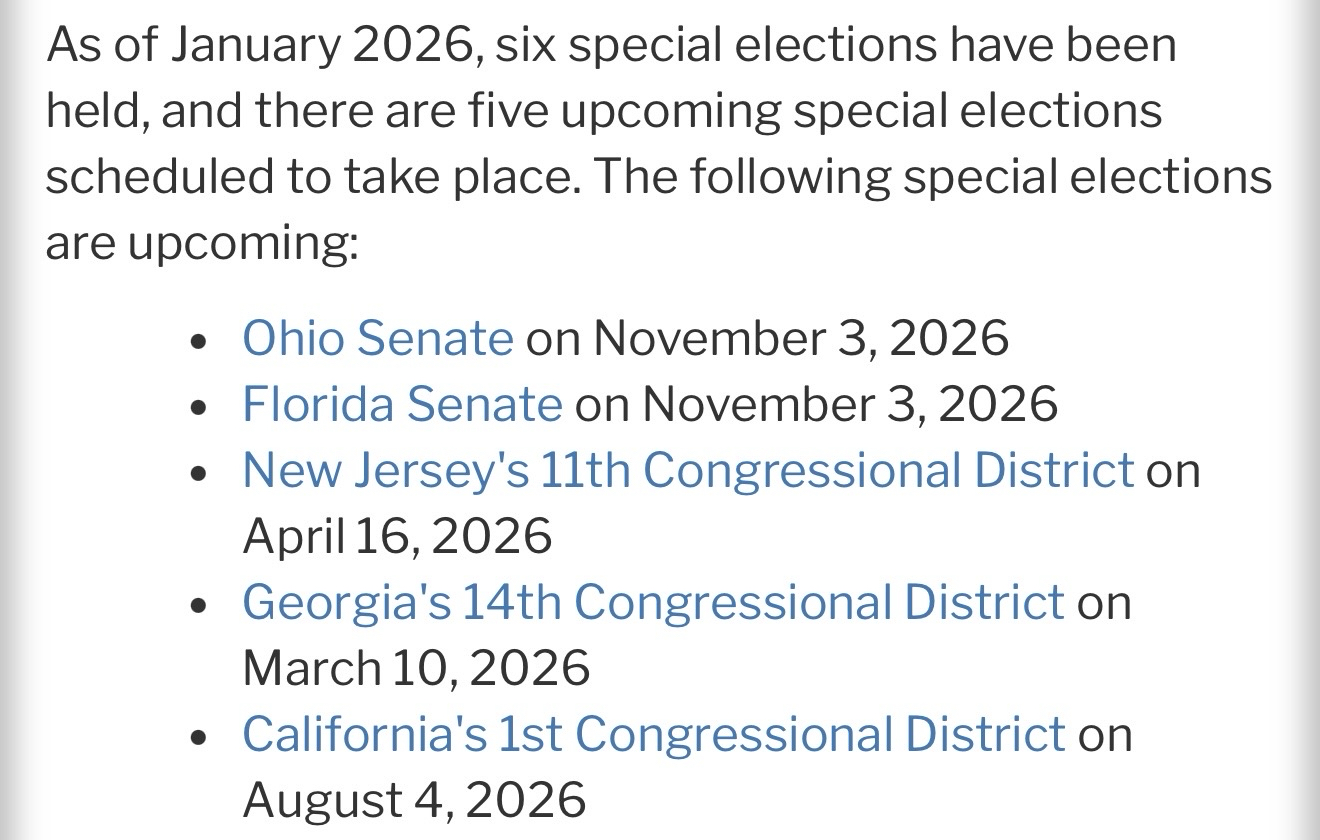Click the March 10, 2026 date text

pyautogui.click(x=416, y=668)
